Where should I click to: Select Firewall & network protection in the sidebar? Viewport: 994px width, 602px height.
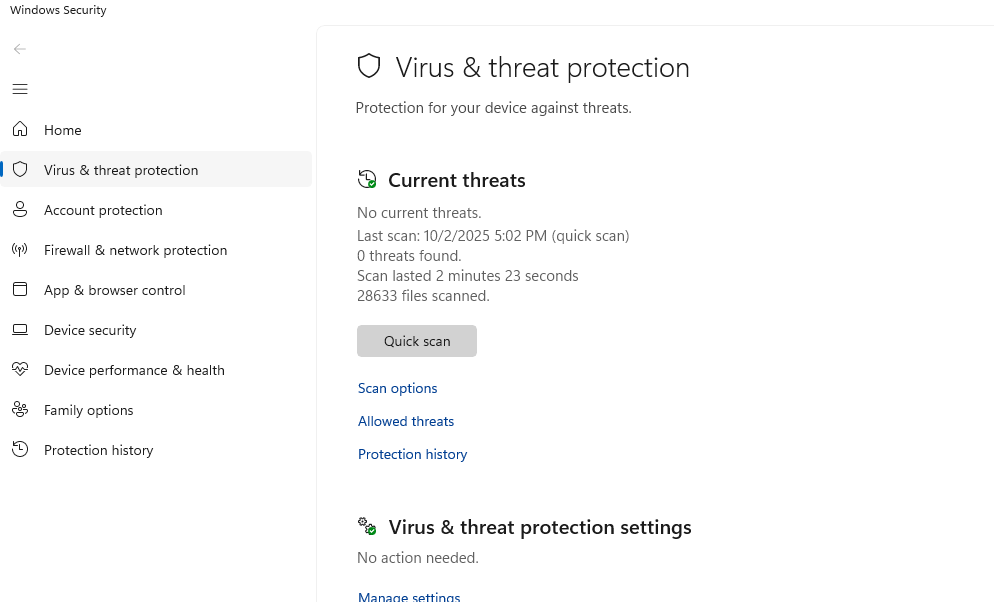click(135, 250)
